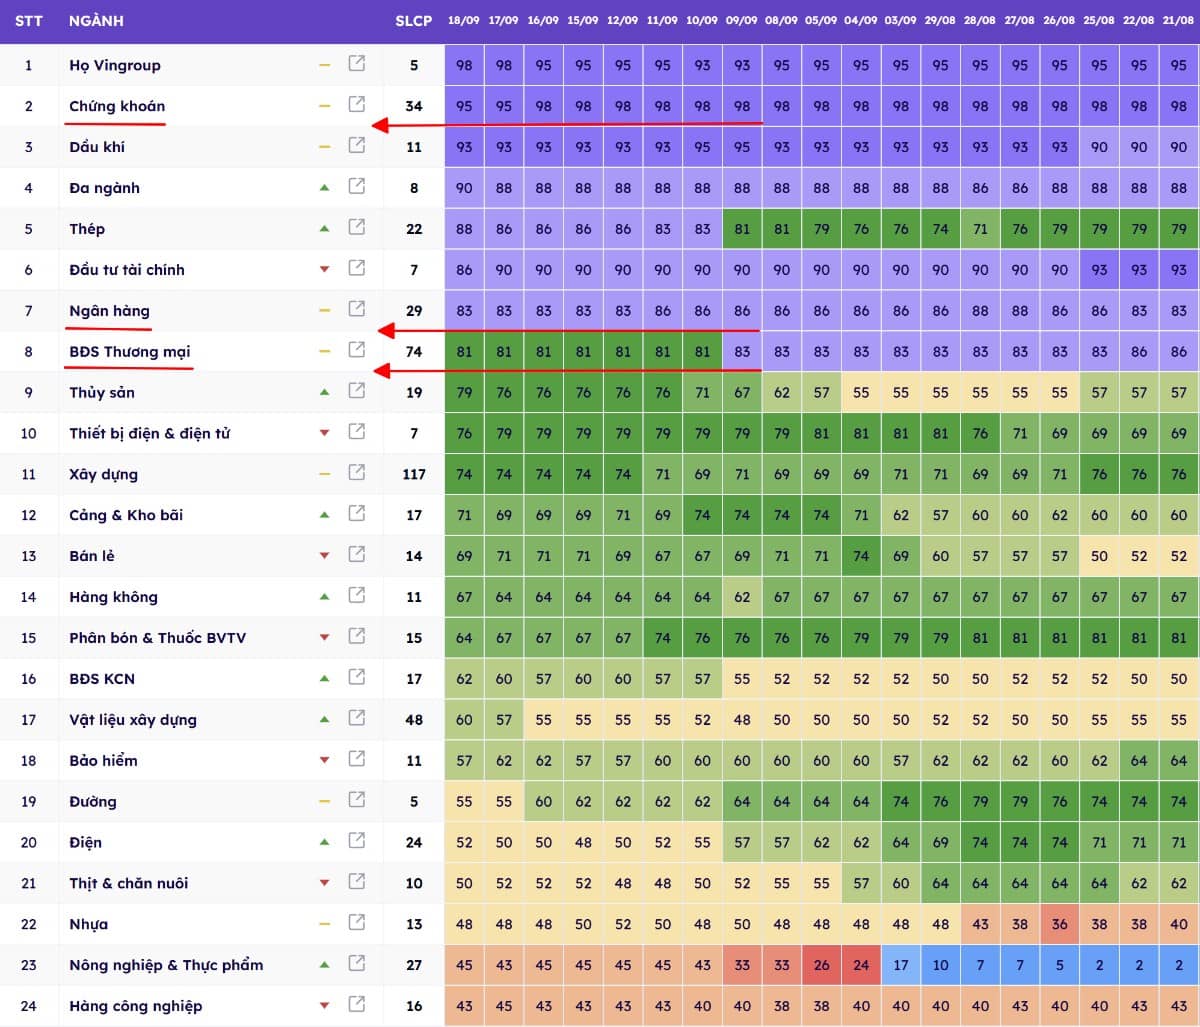Click open-in-new icon for Hàng không
This screenshot has height=1027, width=1200.
pos(356,595)
